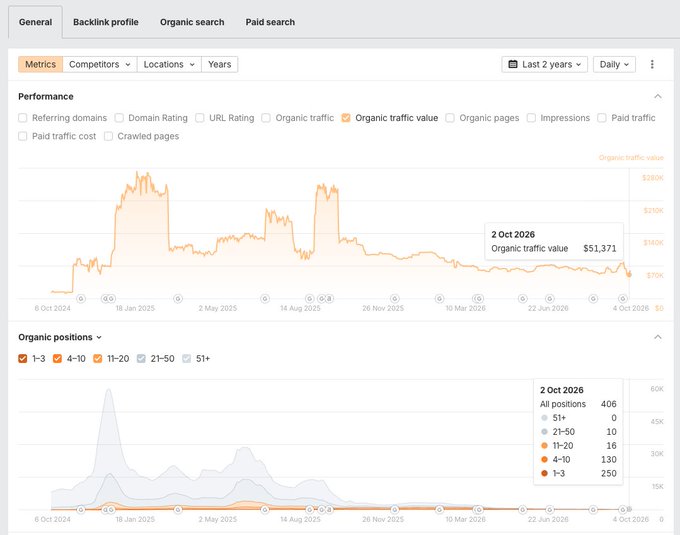The height and width of the screenshot is (535, 680).
Task: Click the Organic traffic value axis label
Action: pos(631,158)
